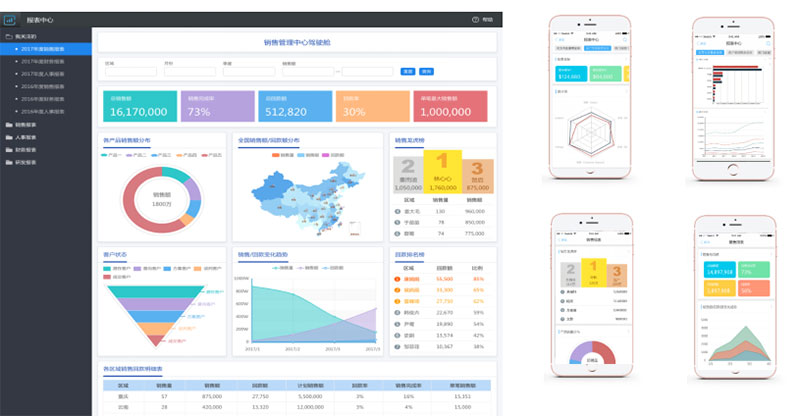Toggle the teal legend entry above the funnel
The width and height of the screenshot is (800, 416).
117,268
